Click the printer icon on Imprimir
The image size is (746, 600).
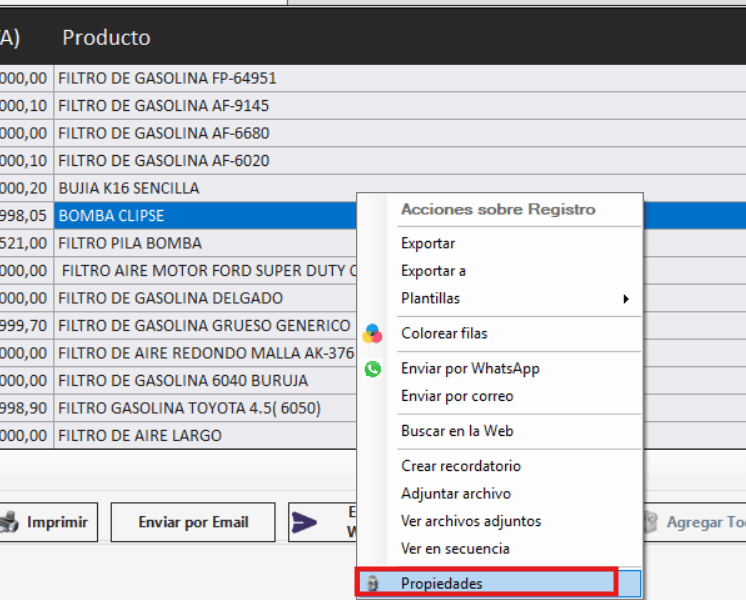[x=10, y=522]
